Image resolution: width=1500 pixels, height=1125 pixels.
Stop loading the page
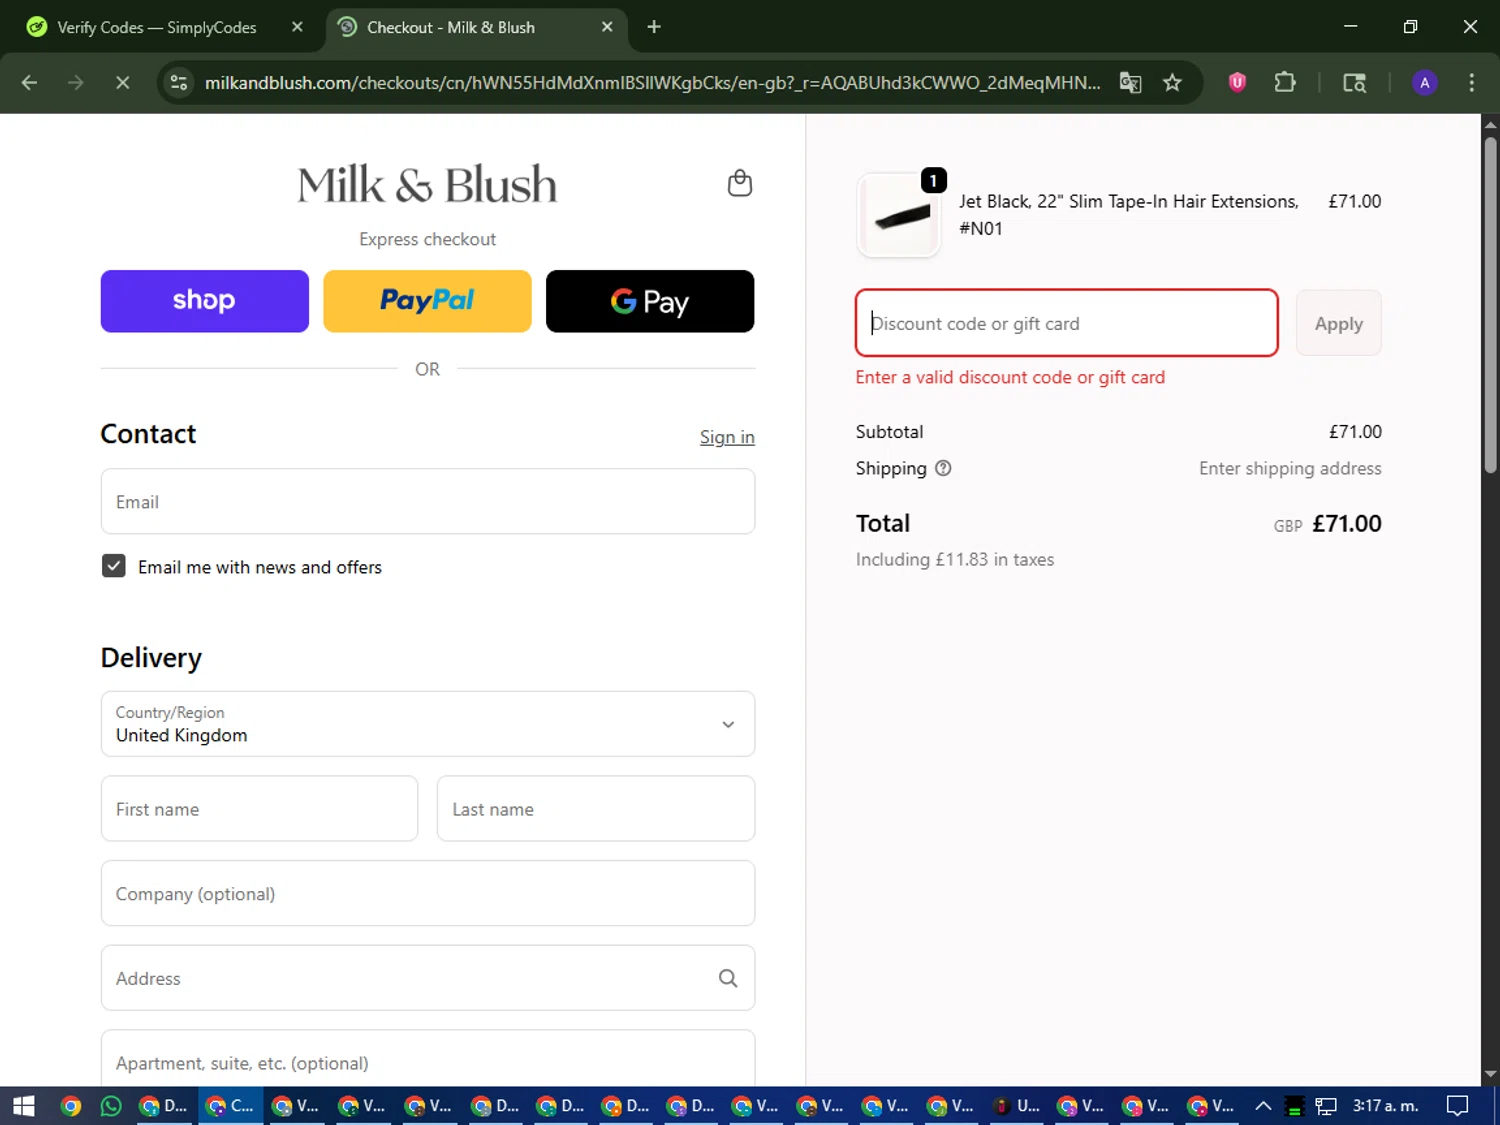123,83
